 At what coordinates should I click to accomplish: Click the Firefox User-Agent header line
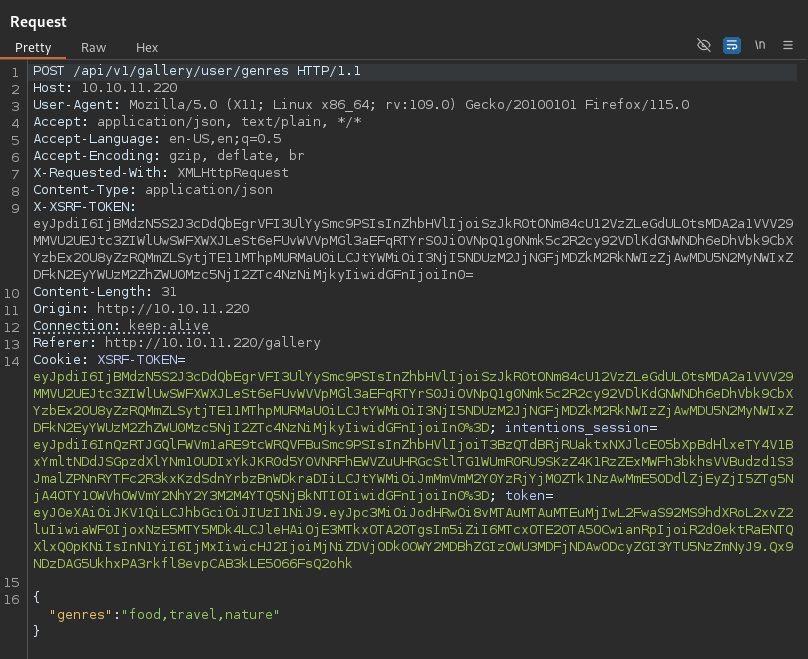point(360,105)
